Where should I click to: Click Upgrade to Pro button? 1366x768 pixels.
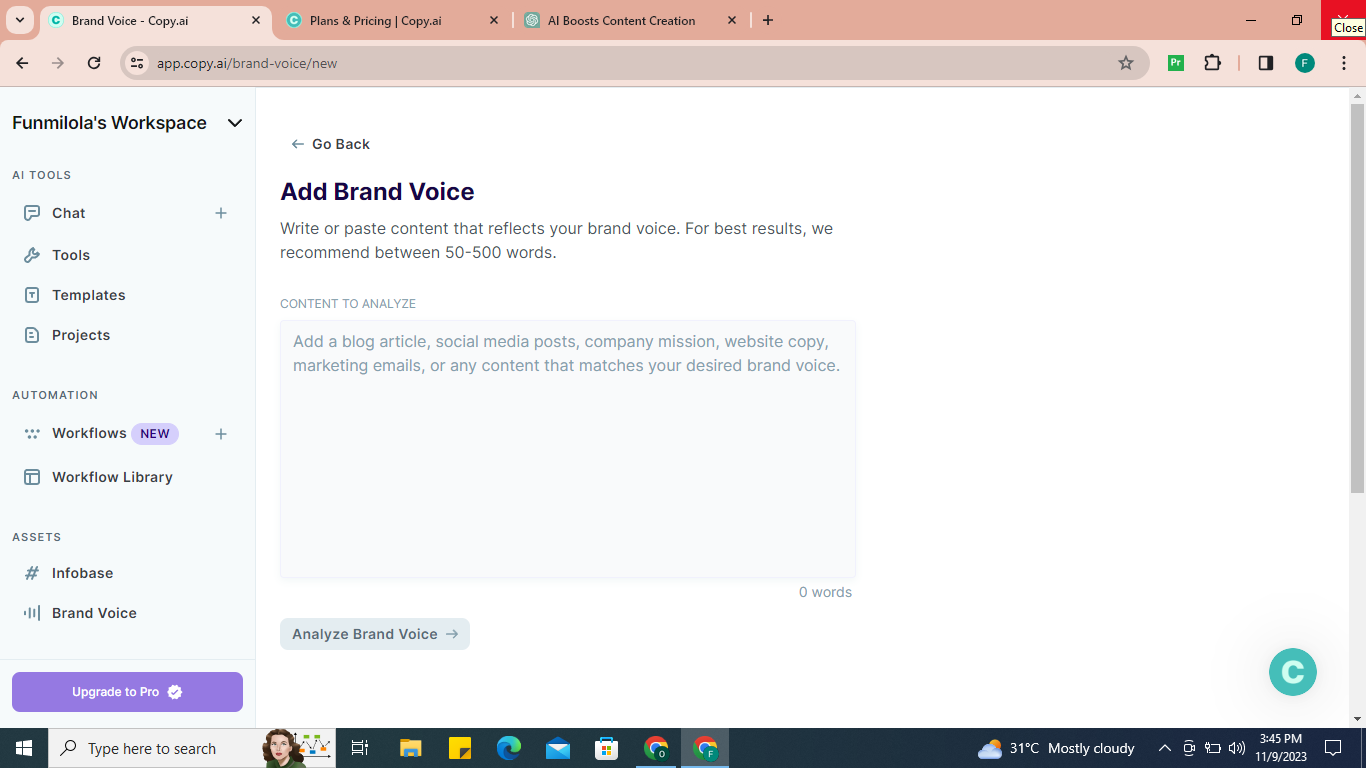click(127, 692)
